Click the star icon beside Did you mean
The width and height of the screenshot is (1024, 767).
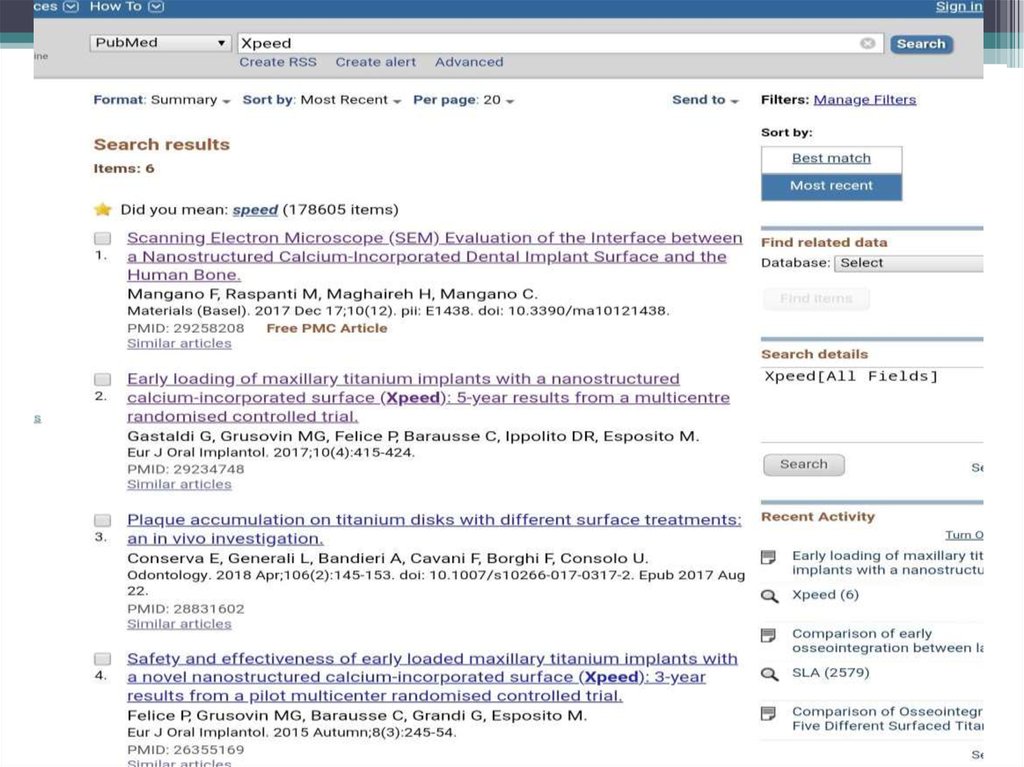[103, 209]
